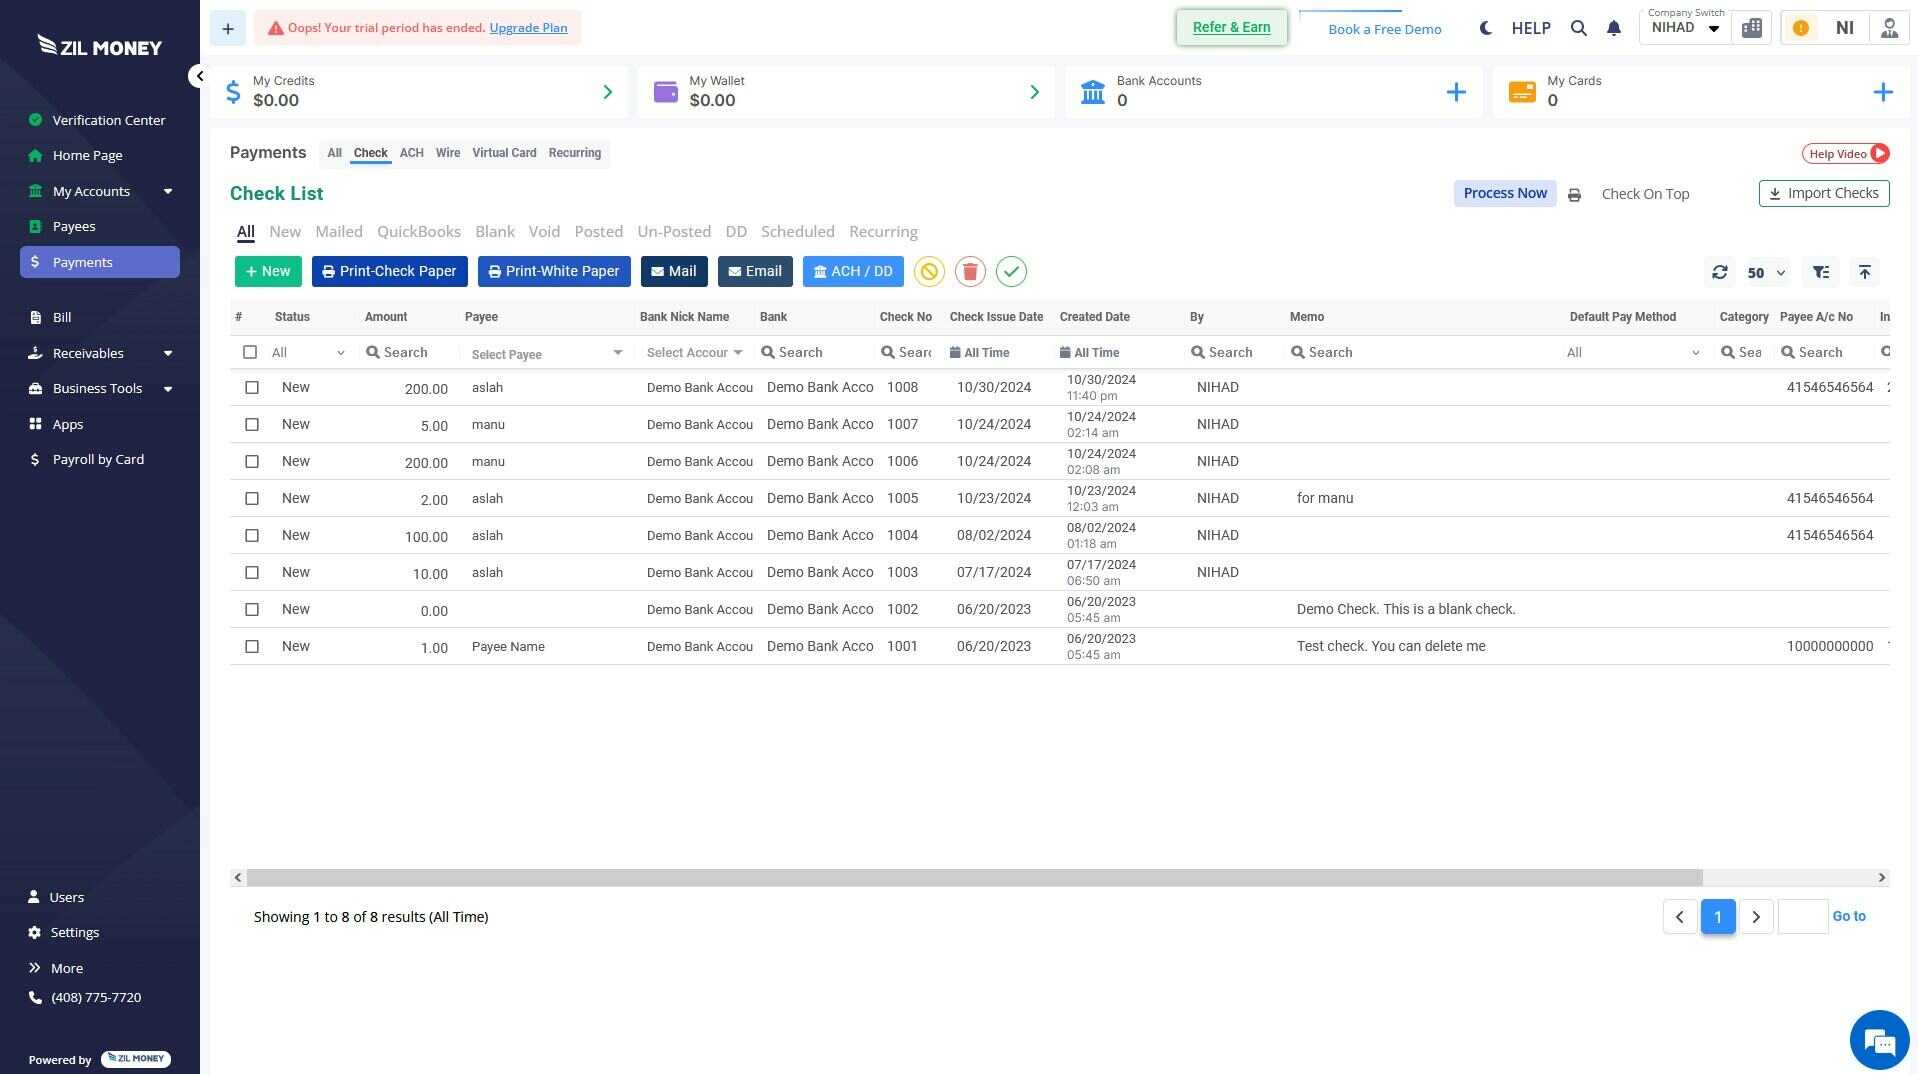Click the red trash delete icon
This screenshot has height=1074, width=1918.
click(x=969, y=272)
